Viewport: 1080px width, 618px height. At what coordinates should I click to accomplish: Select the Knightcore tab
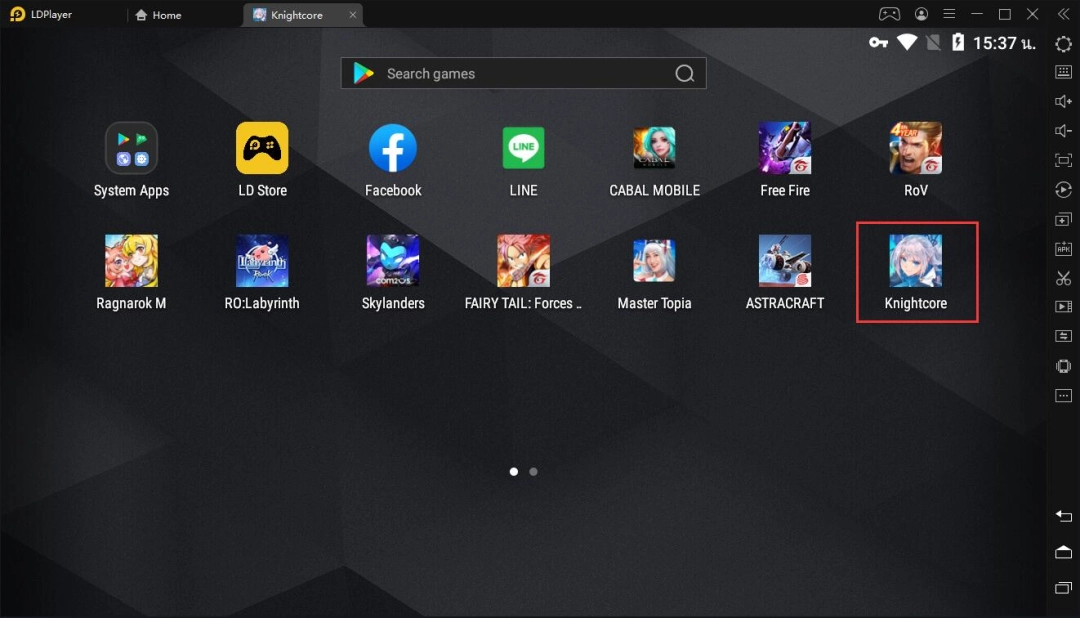(295, 15)
